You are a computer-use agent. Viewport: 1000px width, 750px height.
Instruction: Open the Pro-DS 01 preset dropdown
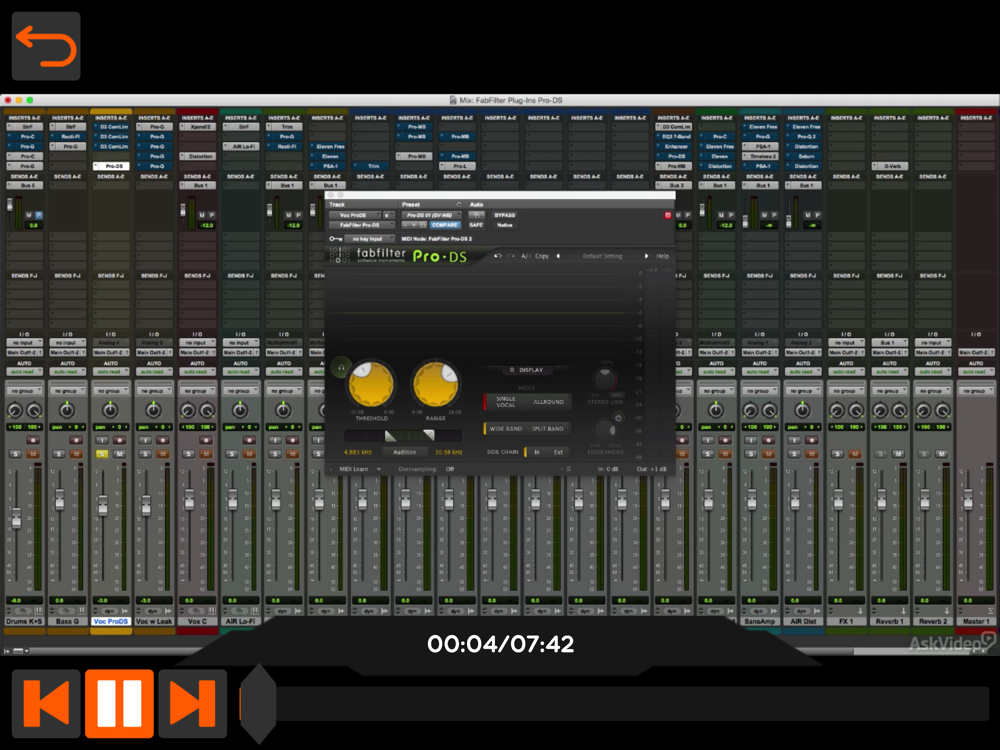click(431, 215)
